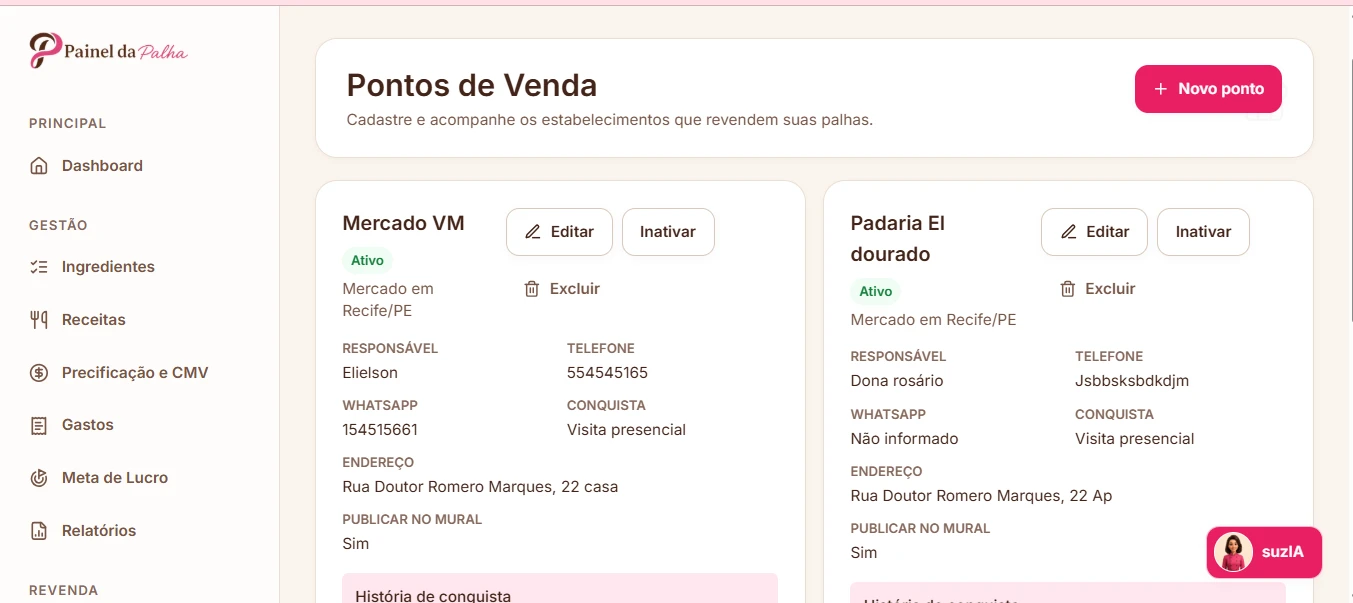Select responsável Dona rosário
Screen dimensions: 1353x603
tap(897, 381)
